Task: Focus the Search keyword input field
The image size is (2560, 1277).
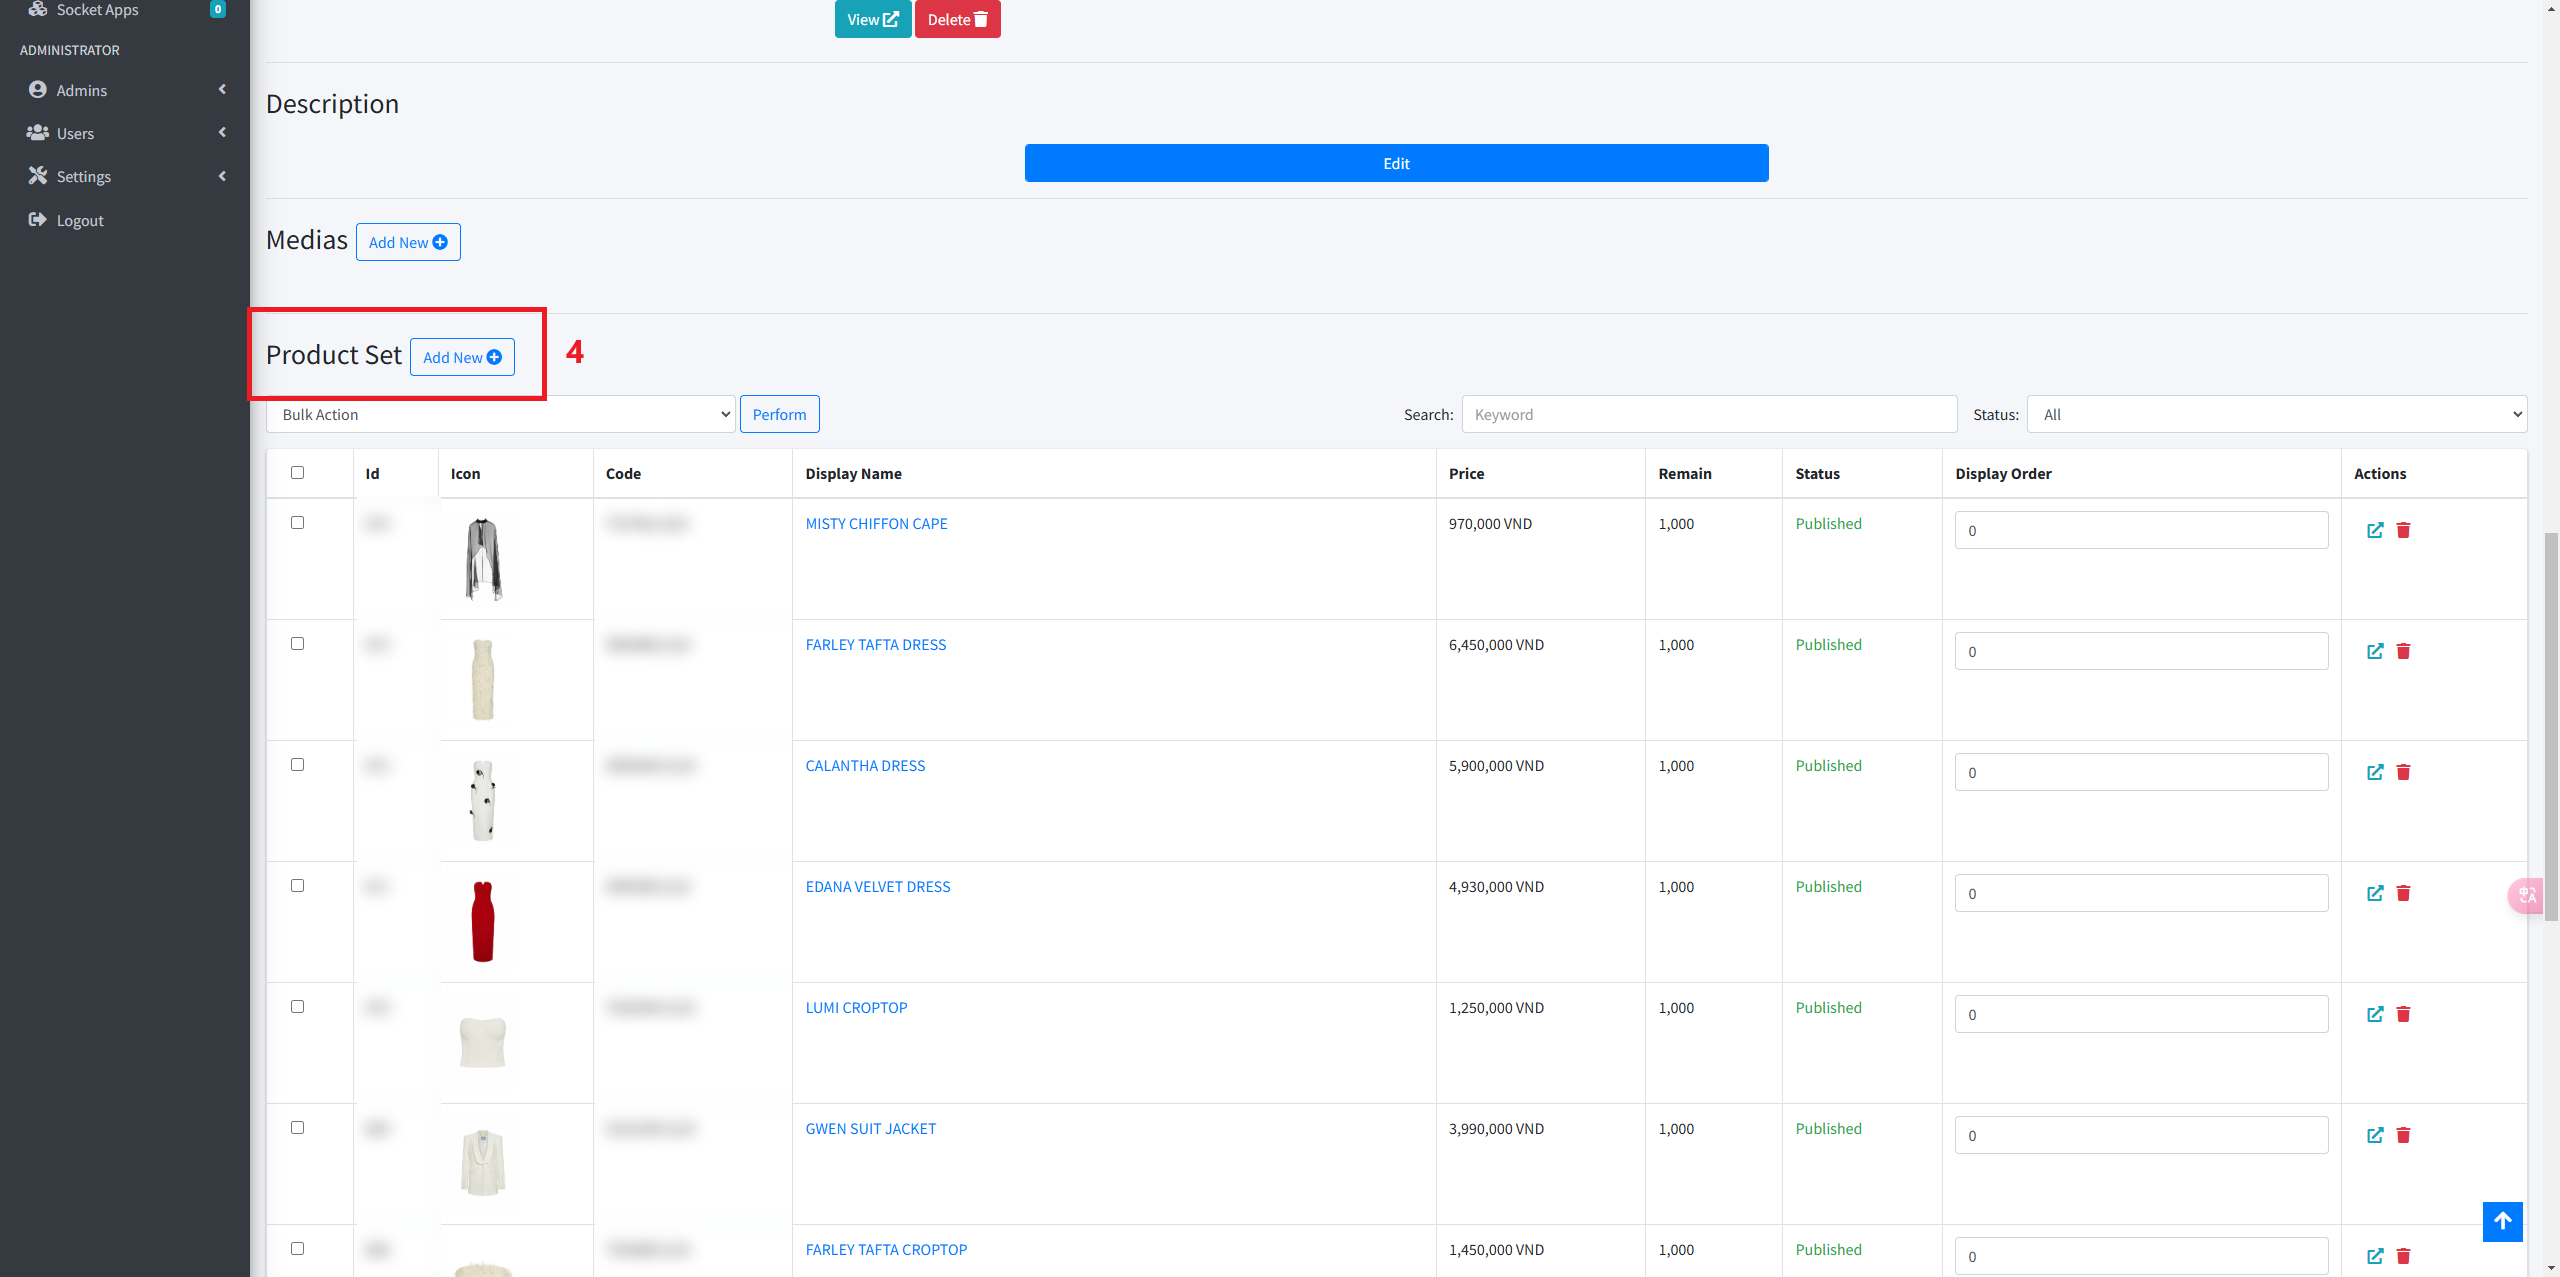Action: click(x=1709, y=414)
